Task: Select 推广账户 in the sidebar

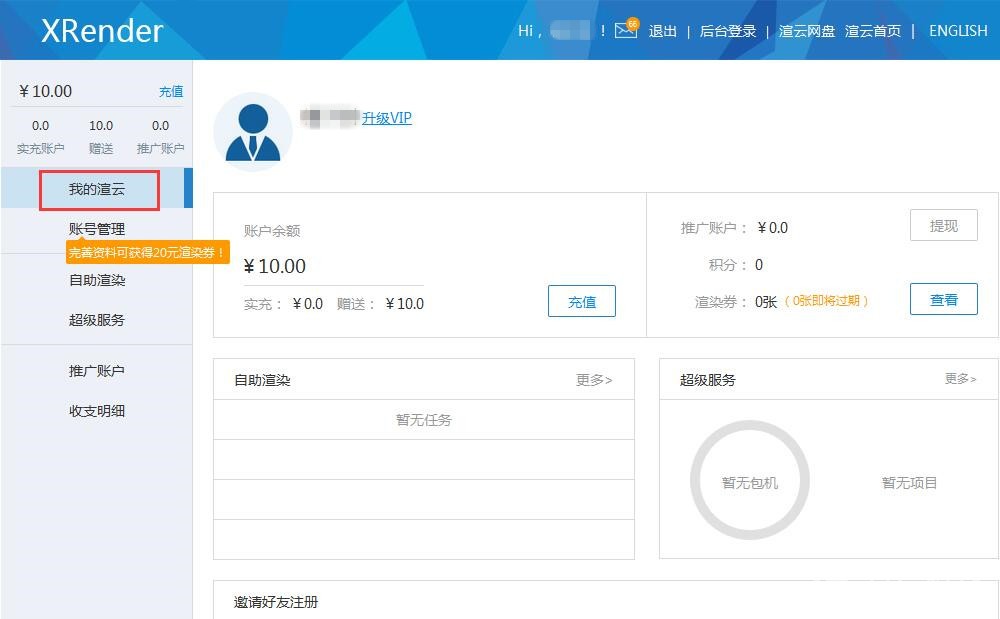Action: tap(97, 371)
